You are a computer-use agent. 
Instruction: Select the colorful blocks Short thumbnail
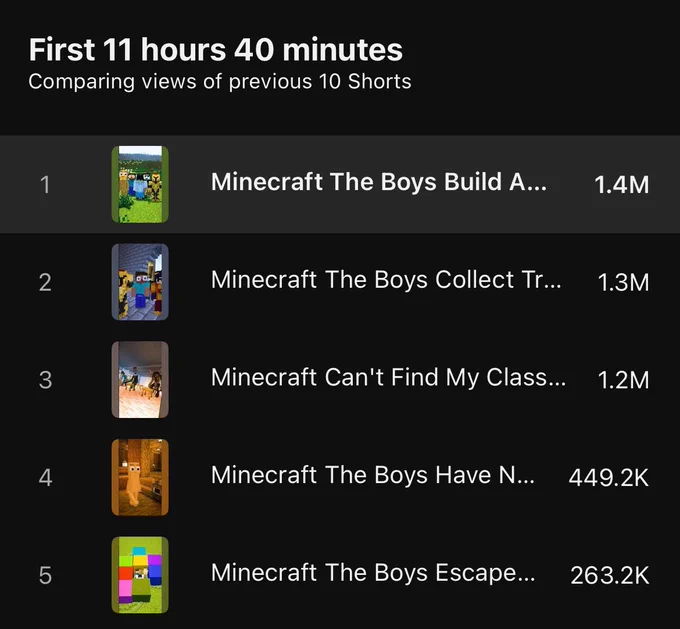pyautogui.click(x=140, y=575)
